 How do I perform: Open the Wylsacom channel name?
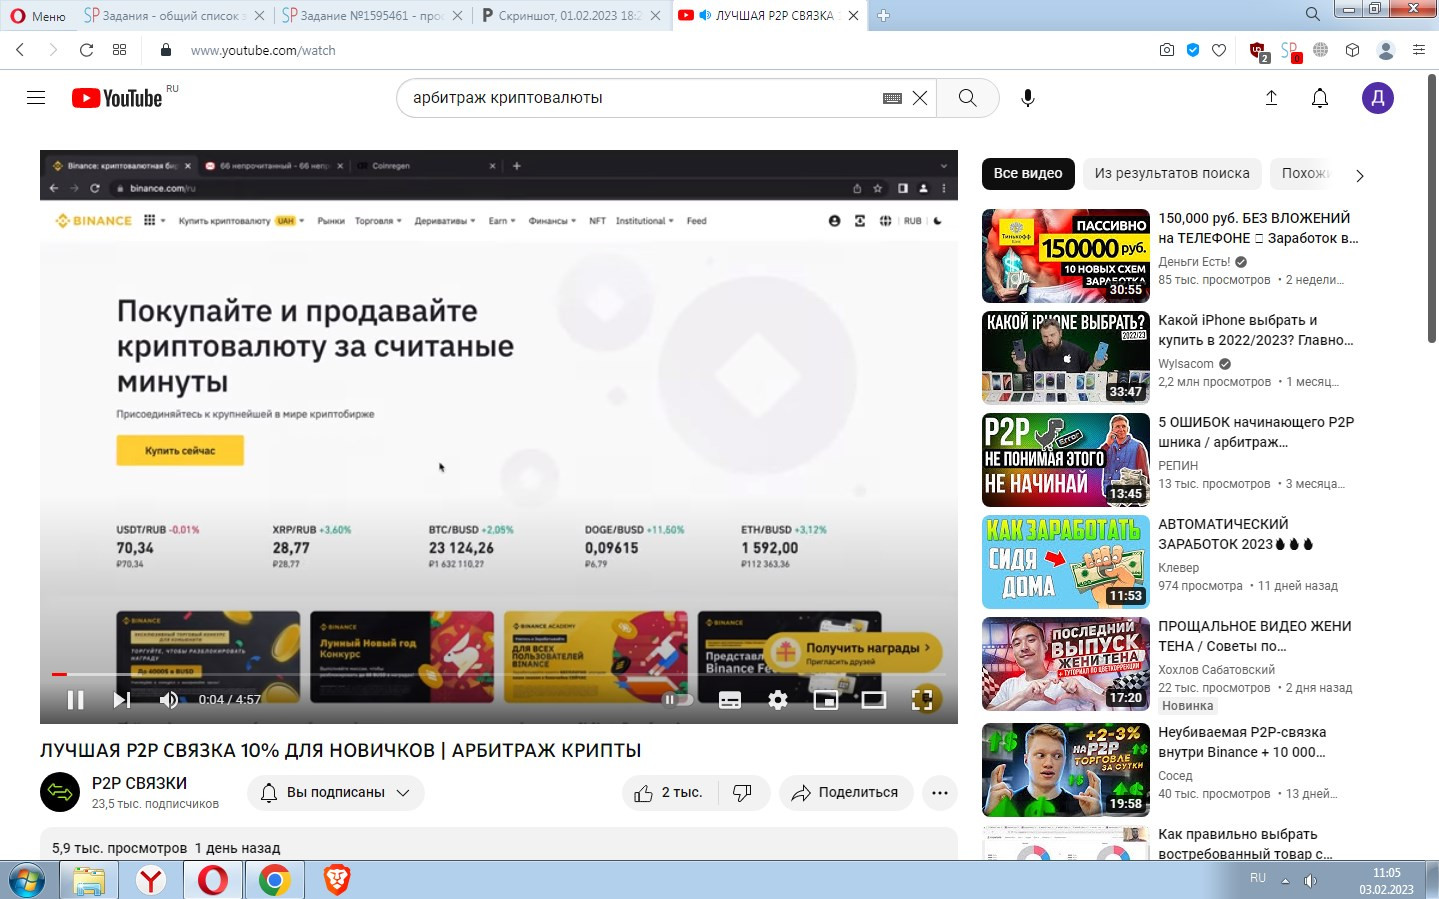(1186, 364)
